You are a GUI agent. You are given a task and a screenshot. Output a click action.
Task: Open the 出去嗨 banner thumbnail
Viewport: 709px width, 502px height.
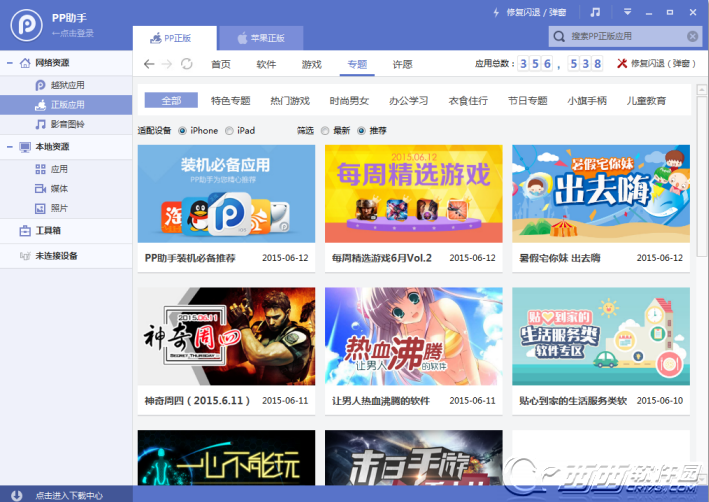(601, 194)
